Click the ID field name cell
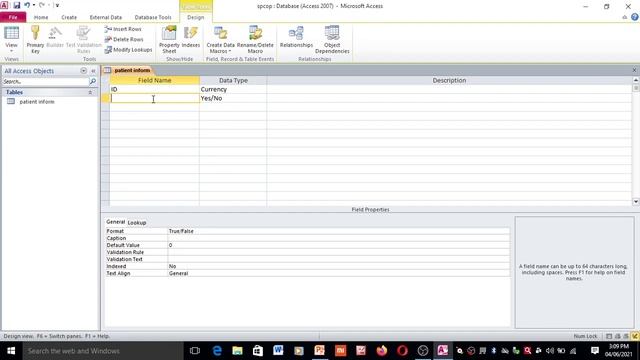Image resolution: width=640 pixels, height=360 pixels. (155, 89)
